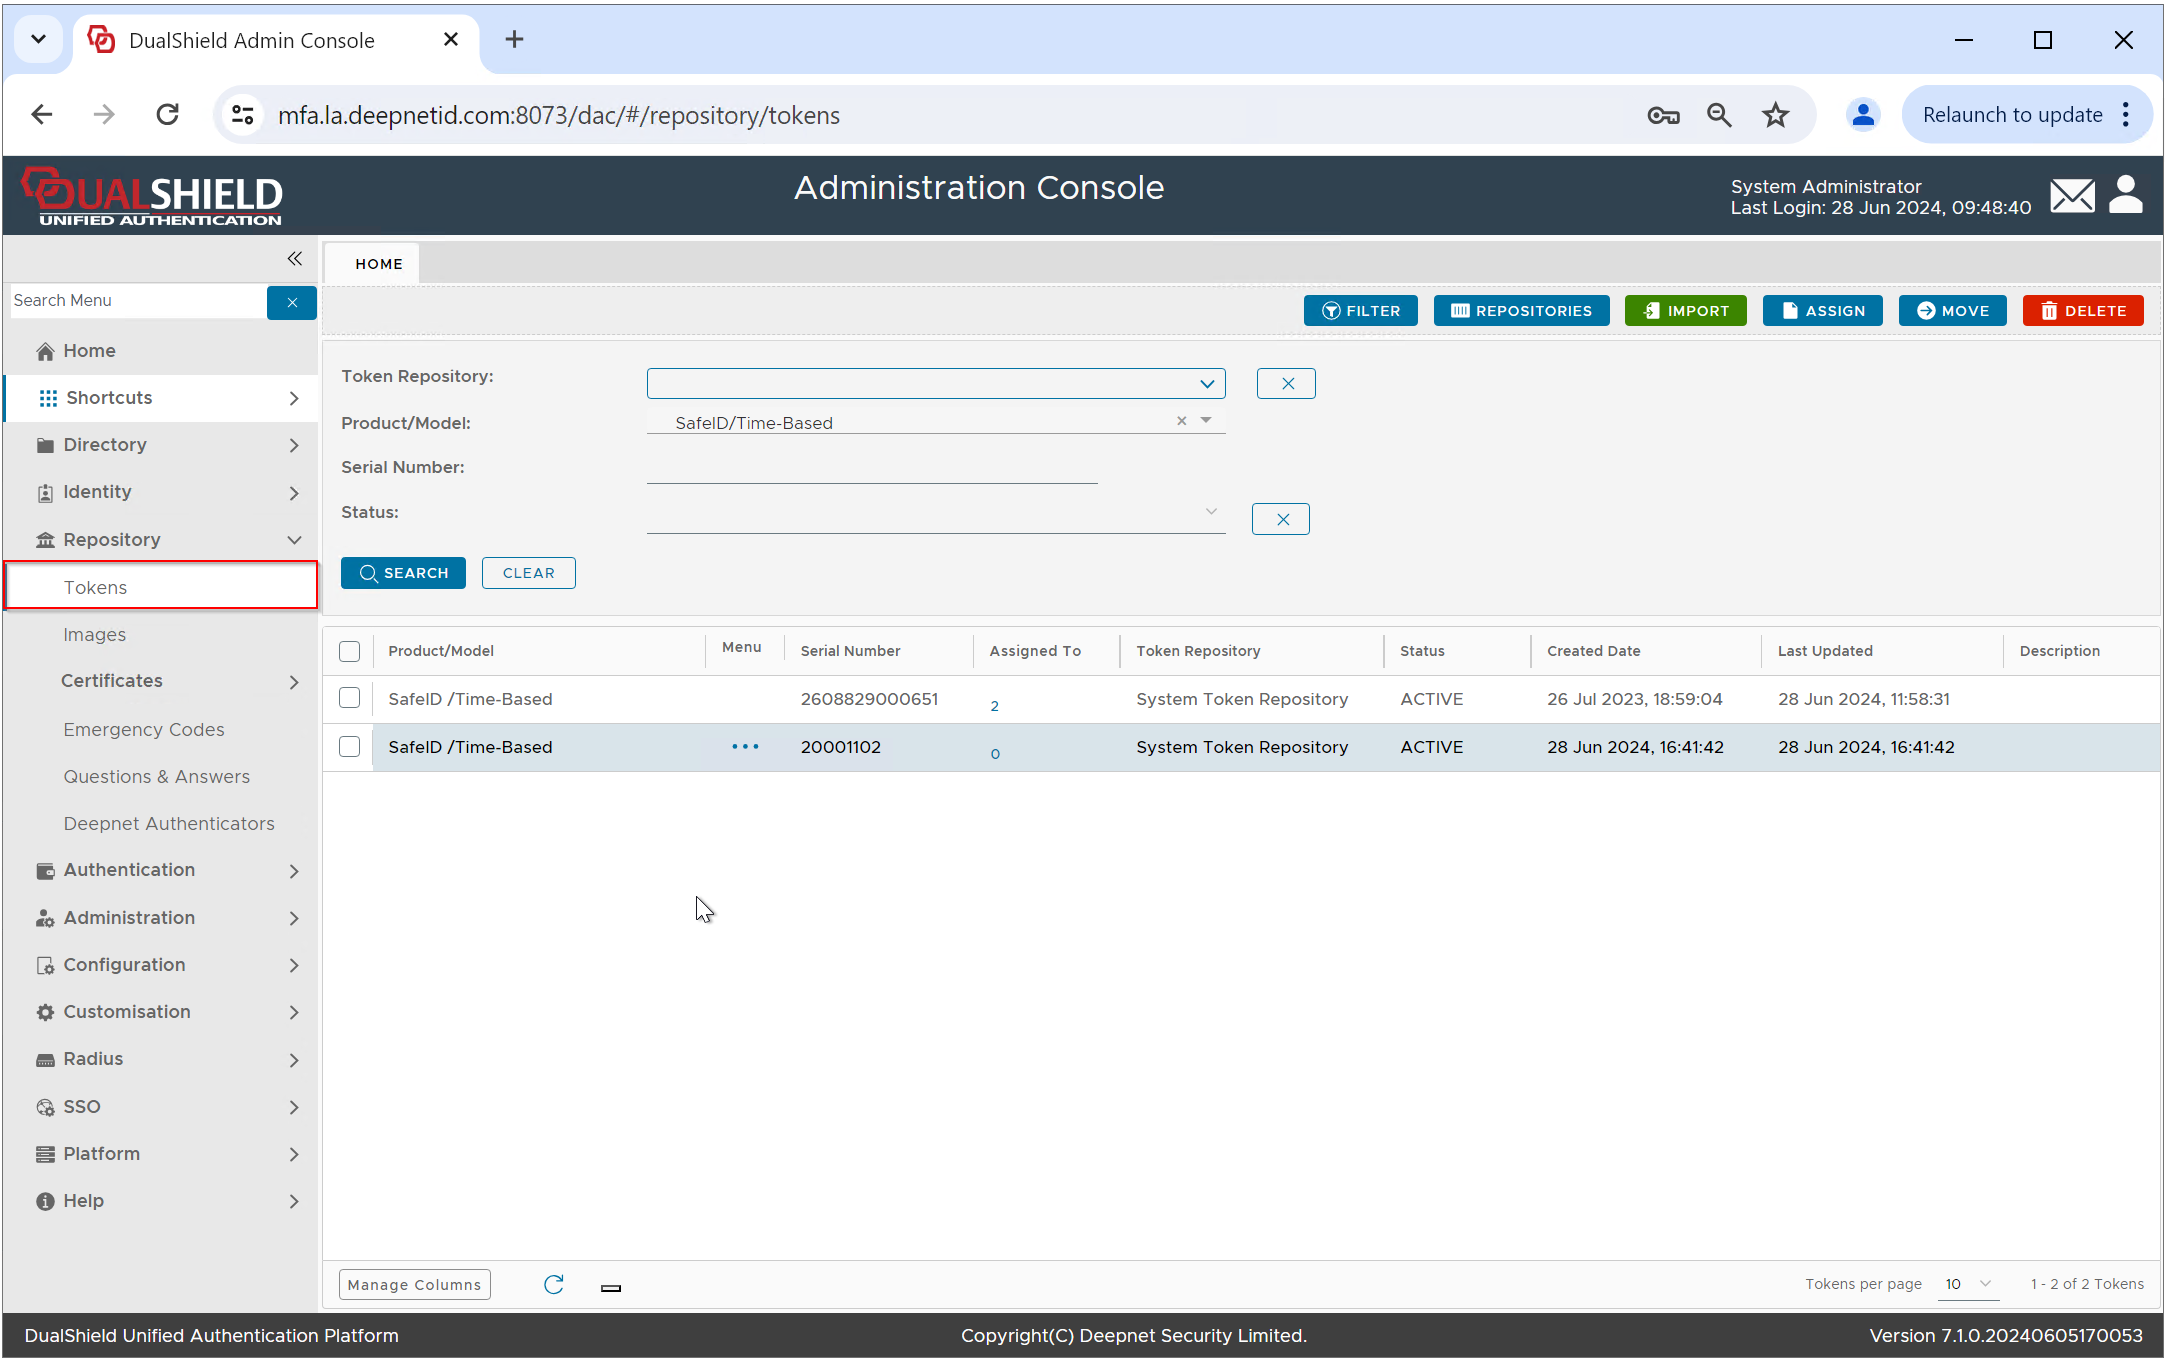Viewport: 2169px width, 1365px height.
Task: Clear the Token Repository field with X
Action: pos(1286,384)
